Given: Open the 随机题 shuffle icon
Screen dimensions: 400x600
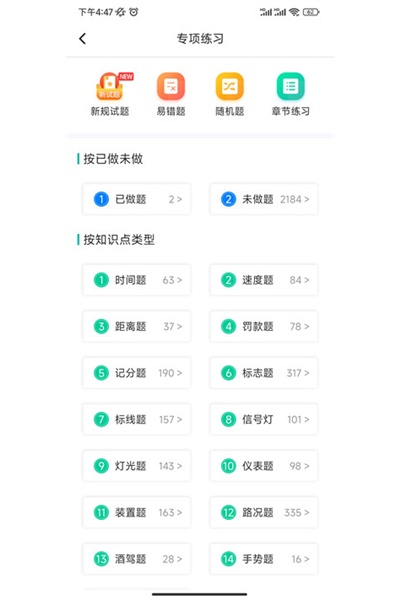Looking at the screenshot, I should (230, 86).
